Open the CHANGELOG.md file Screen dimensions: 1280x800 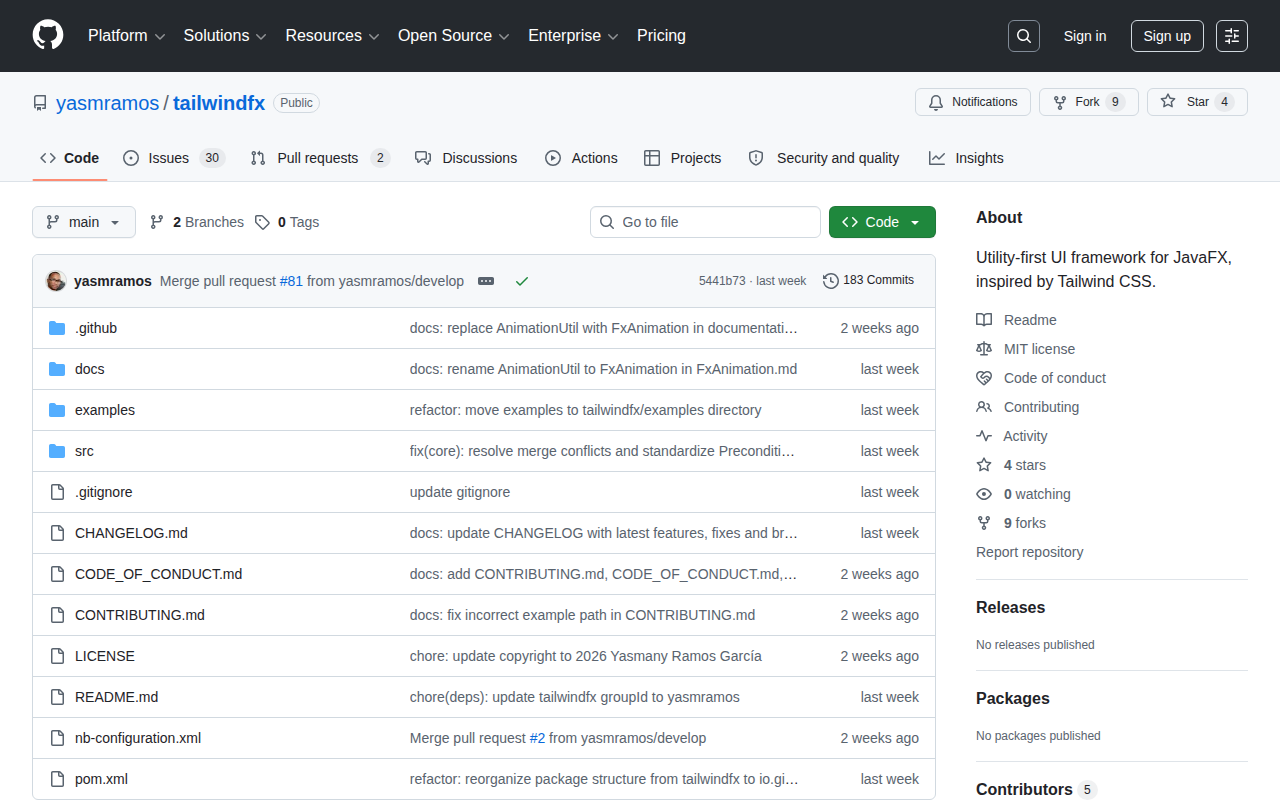[131, 533]
